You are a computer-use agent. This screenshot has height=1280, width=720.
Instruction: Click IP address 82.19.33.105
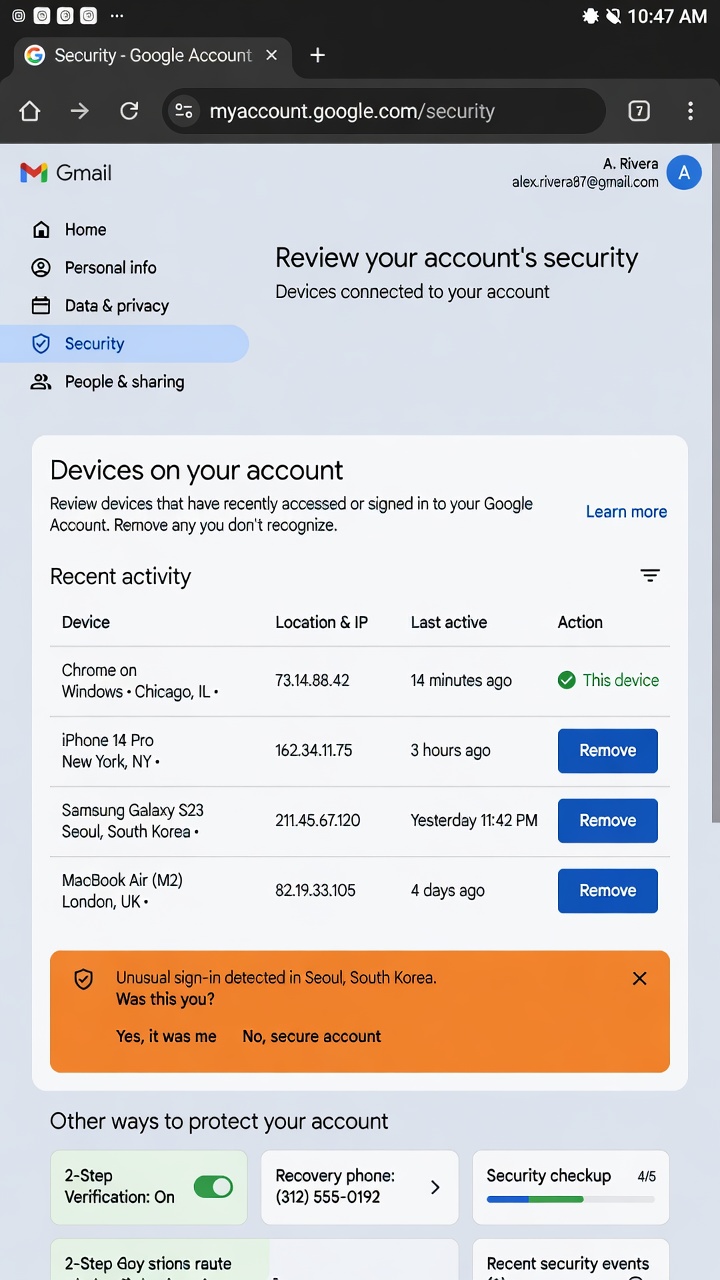(315, 891)
